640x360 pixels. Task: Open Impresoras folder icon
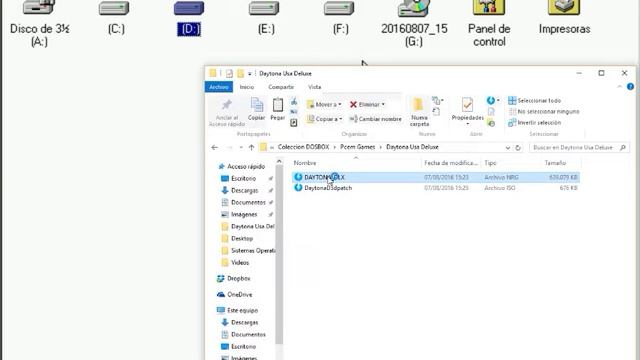pos(564,7)
